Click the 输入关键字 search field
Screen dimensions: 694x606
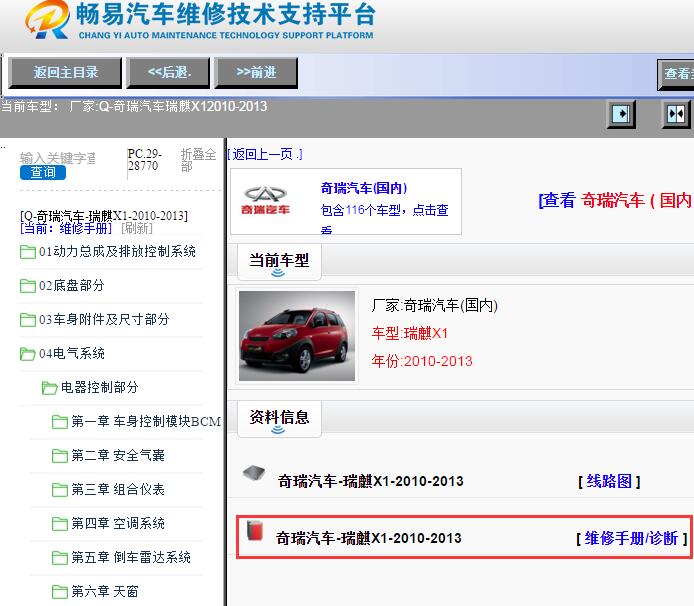pos(58,158)
